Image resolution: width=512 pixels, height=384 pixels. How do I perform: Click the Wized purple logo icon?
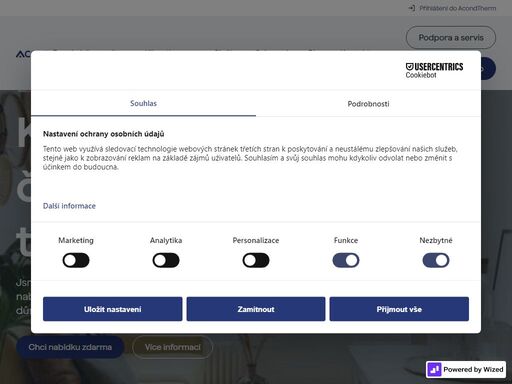pos(434,369)
